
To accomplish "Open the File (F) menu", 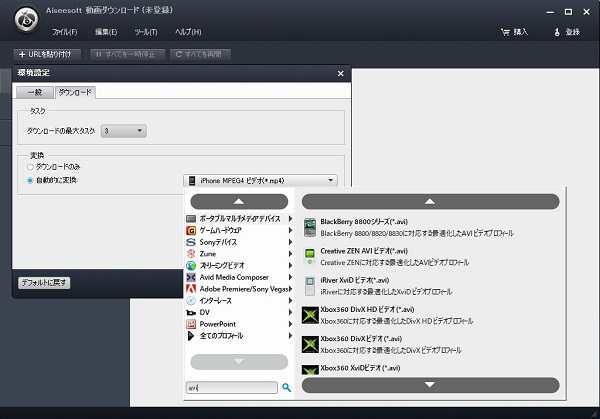I will (64, 32).
